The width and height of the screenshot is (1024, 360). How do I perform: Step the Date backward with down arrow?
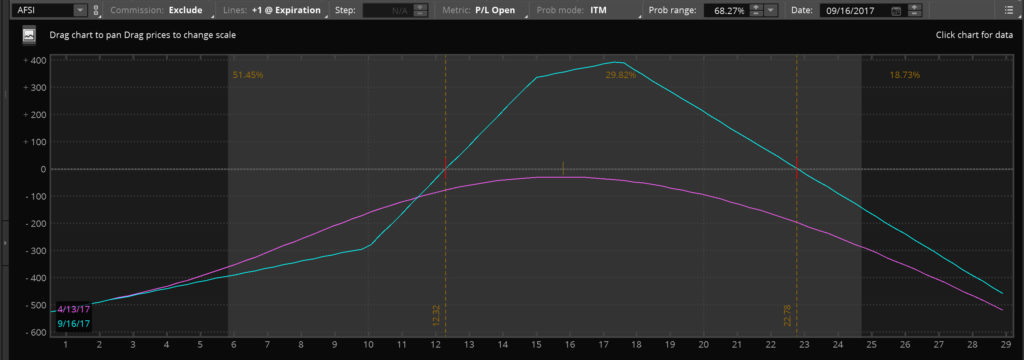coord(914,14)
